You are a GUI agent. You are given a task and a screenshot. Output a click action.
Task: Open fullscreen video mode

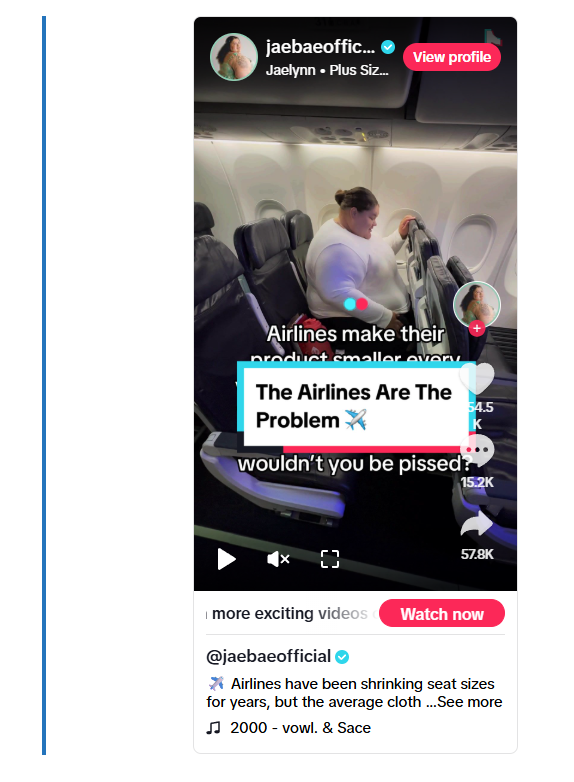[330, 559]
